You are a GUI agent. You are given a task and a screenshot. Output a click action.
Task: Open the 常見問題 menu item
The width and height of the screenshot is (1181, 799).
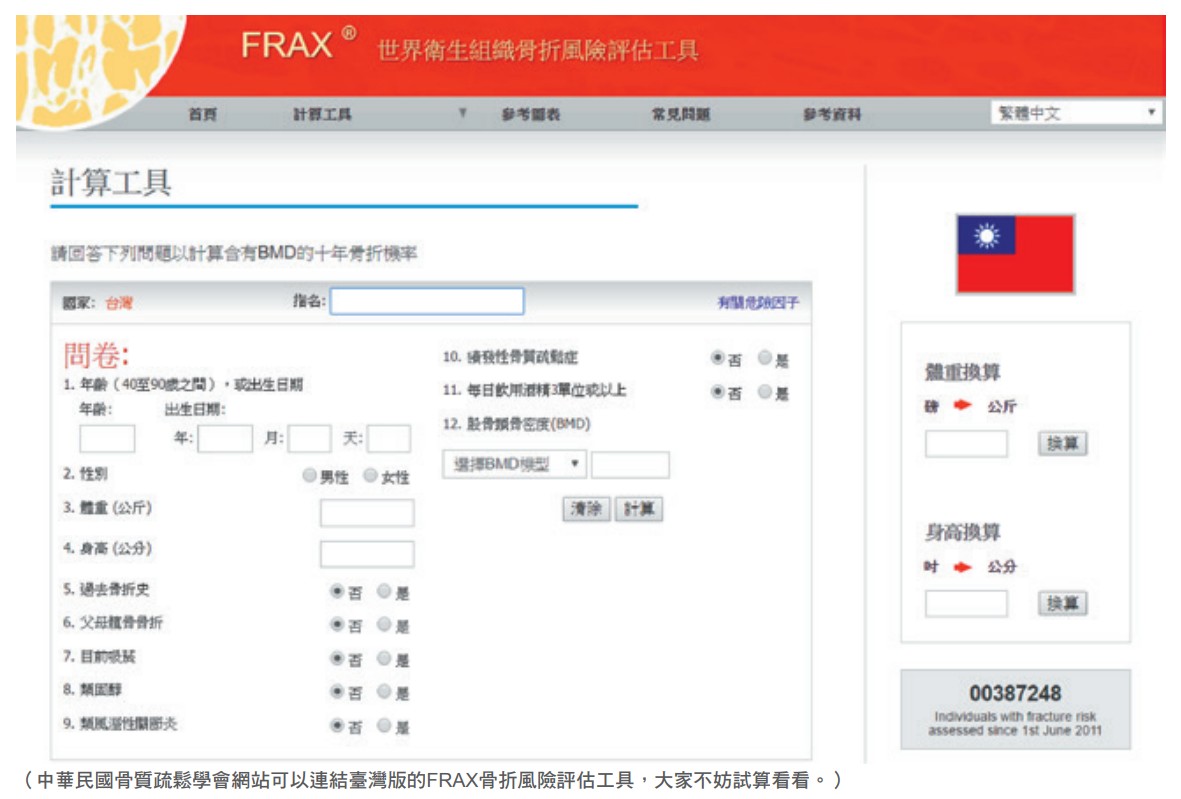coord(681,114)
